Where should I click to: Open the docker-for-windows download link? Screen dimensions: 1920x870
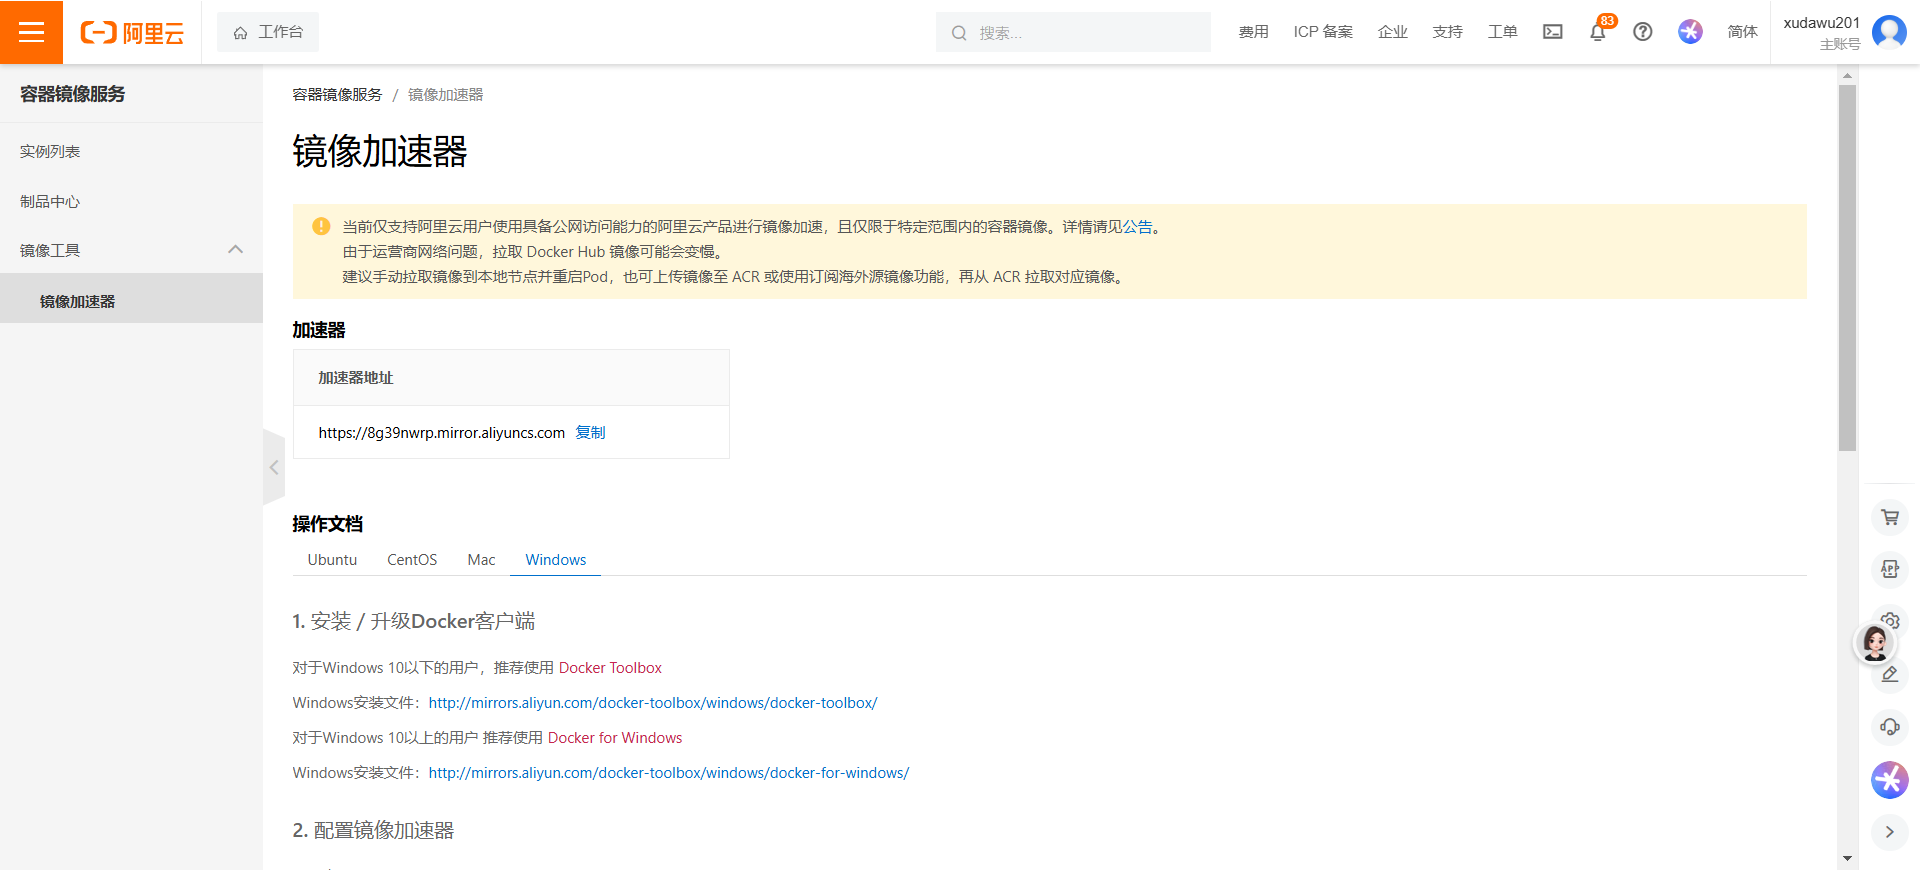tap(669, 773)
